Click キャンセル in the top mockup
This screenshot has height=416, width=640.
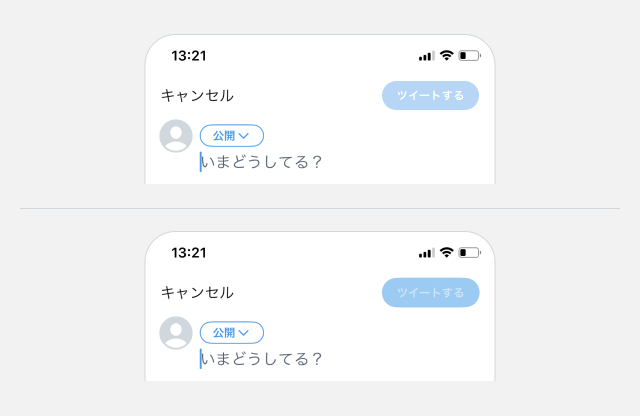click(x=197, y=96)
